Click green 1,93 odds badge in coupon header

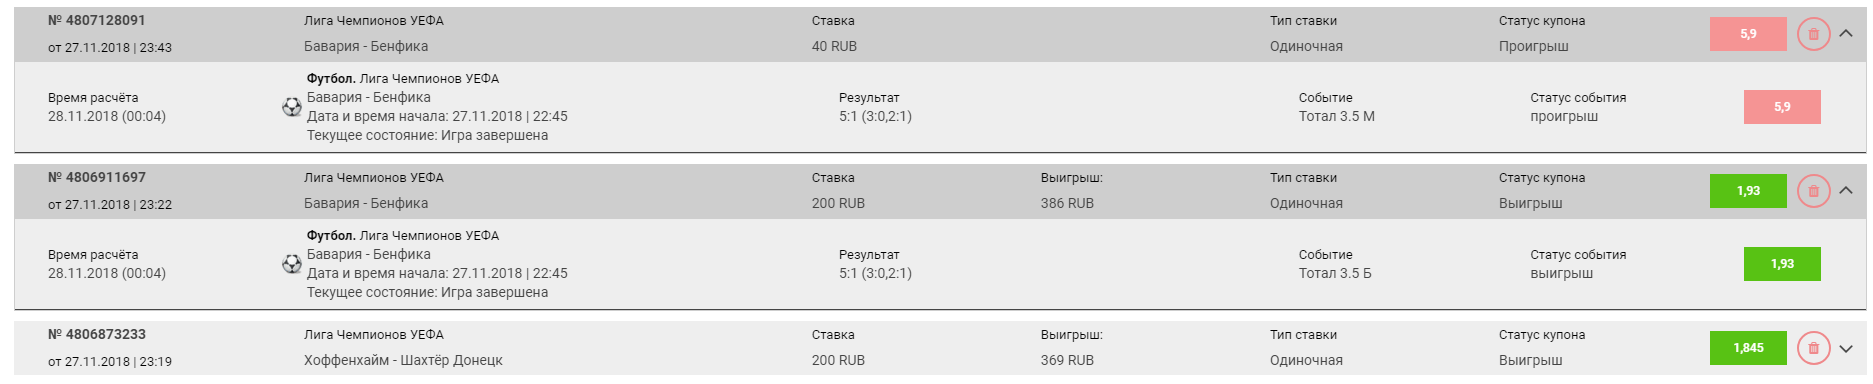1748,191
